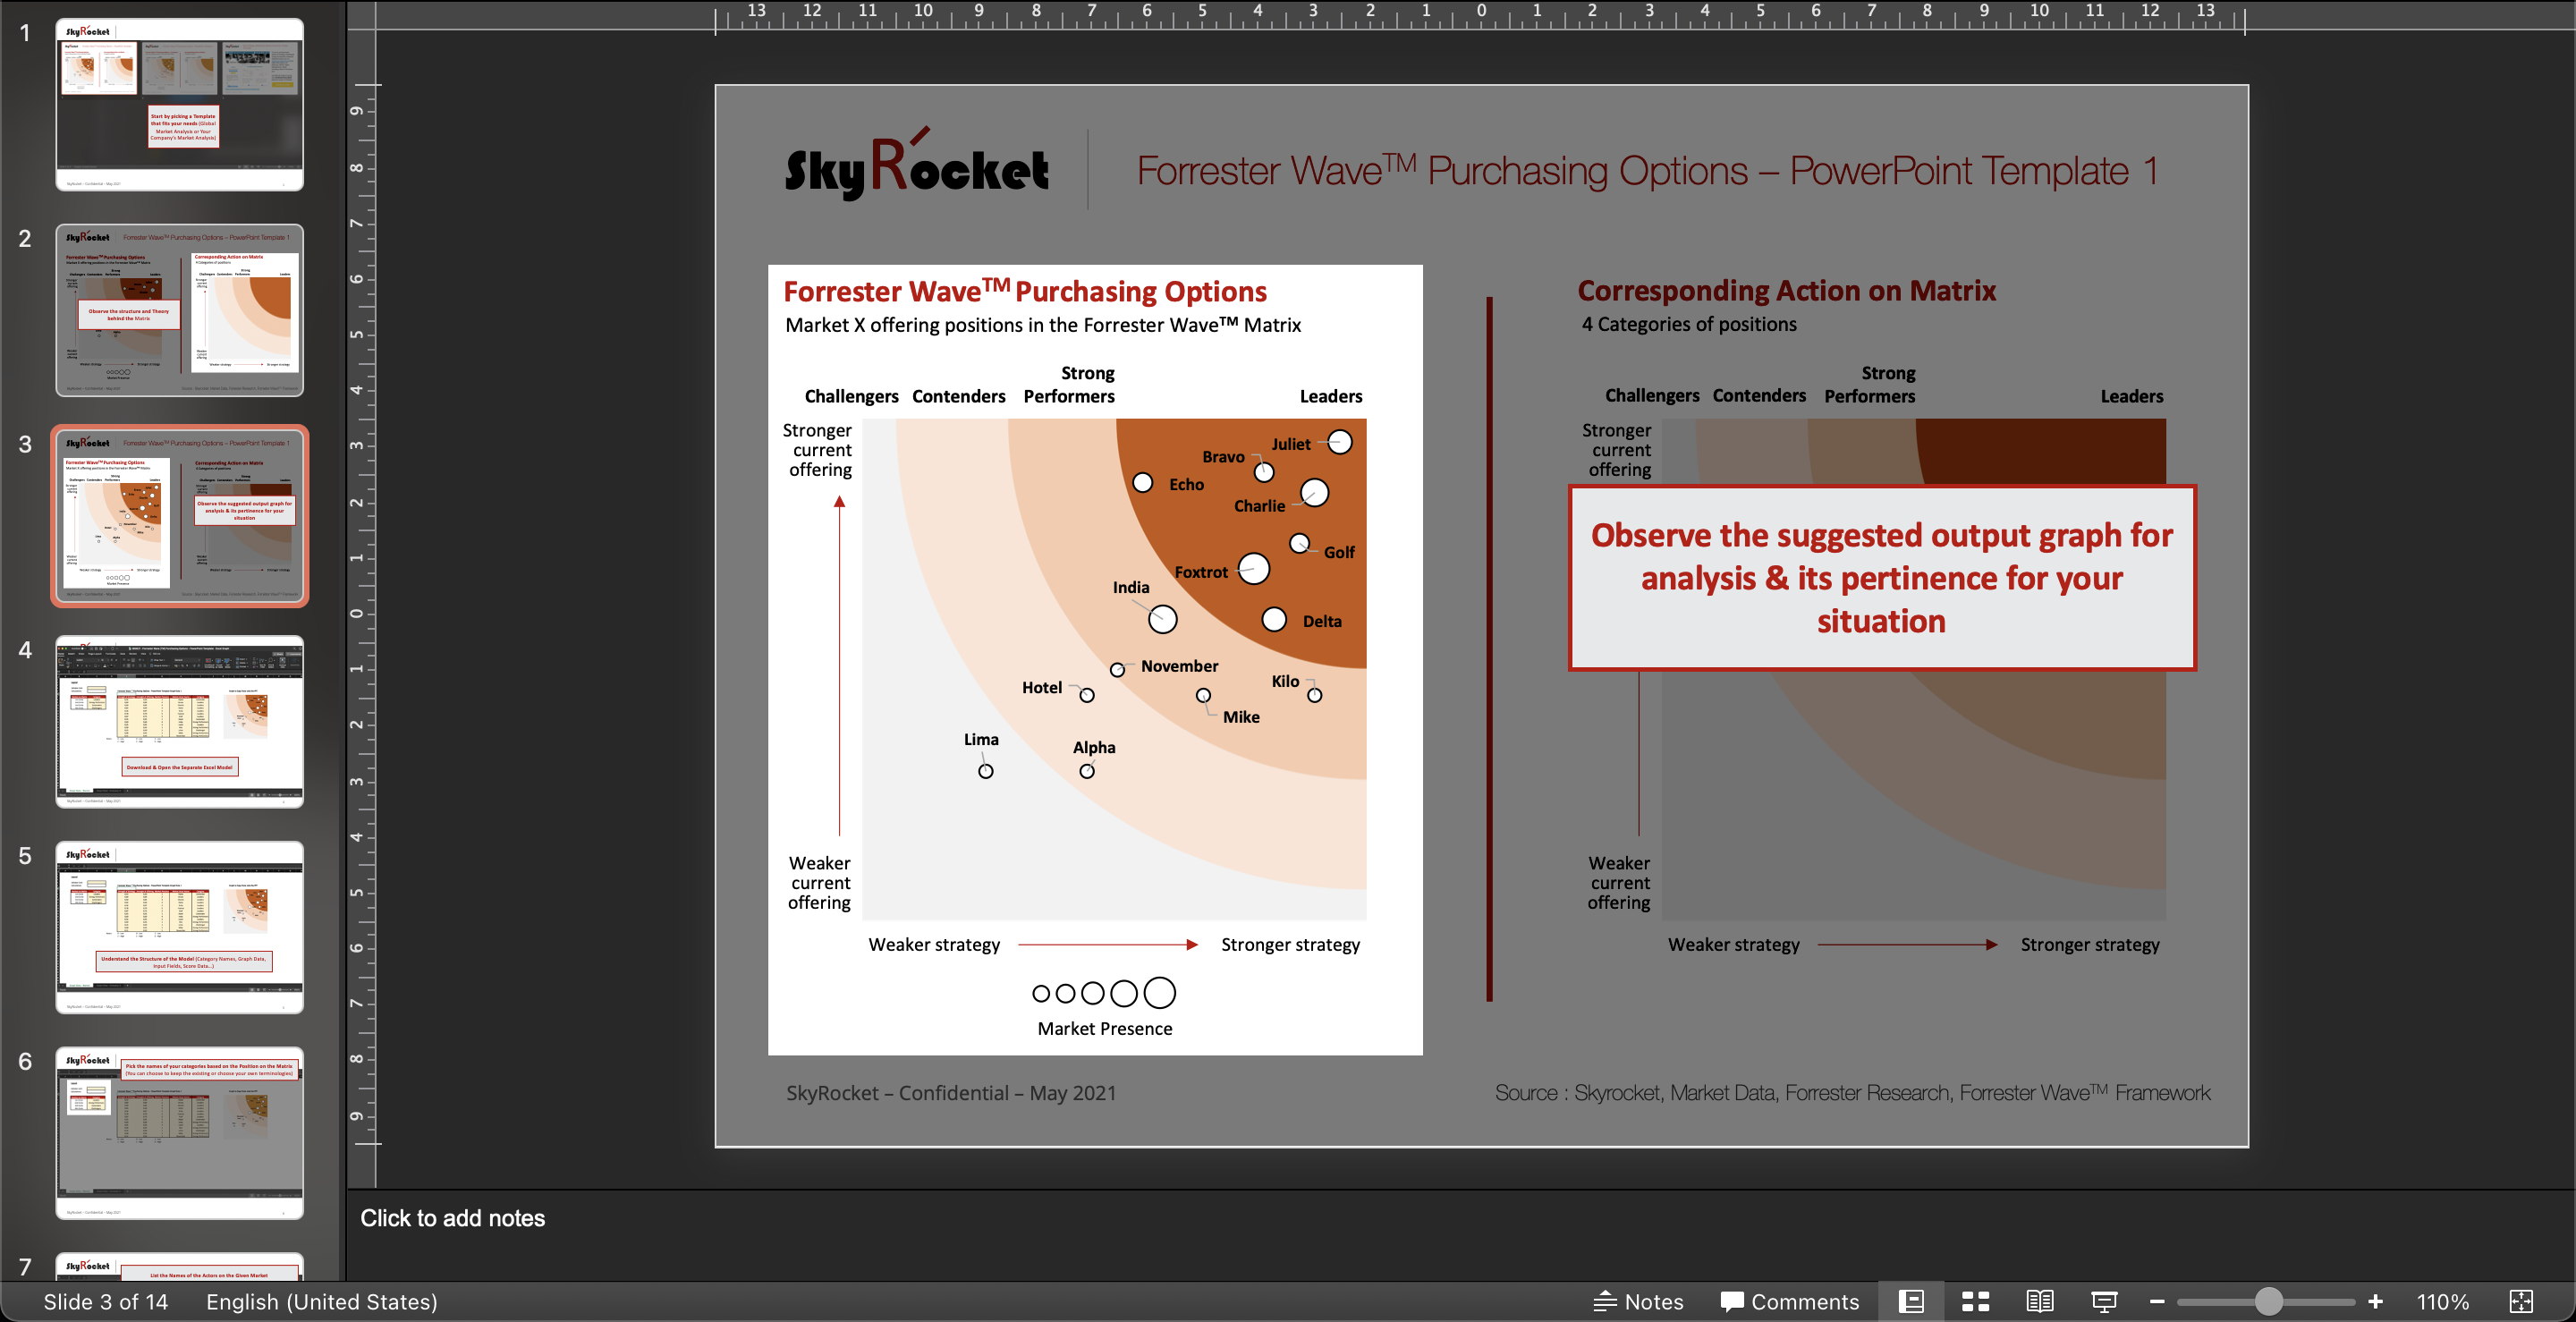Click left 'Weaker current offering' axis label
Image resolution: width=2576 pixels, height=1322 pixels.
point(820,883)
